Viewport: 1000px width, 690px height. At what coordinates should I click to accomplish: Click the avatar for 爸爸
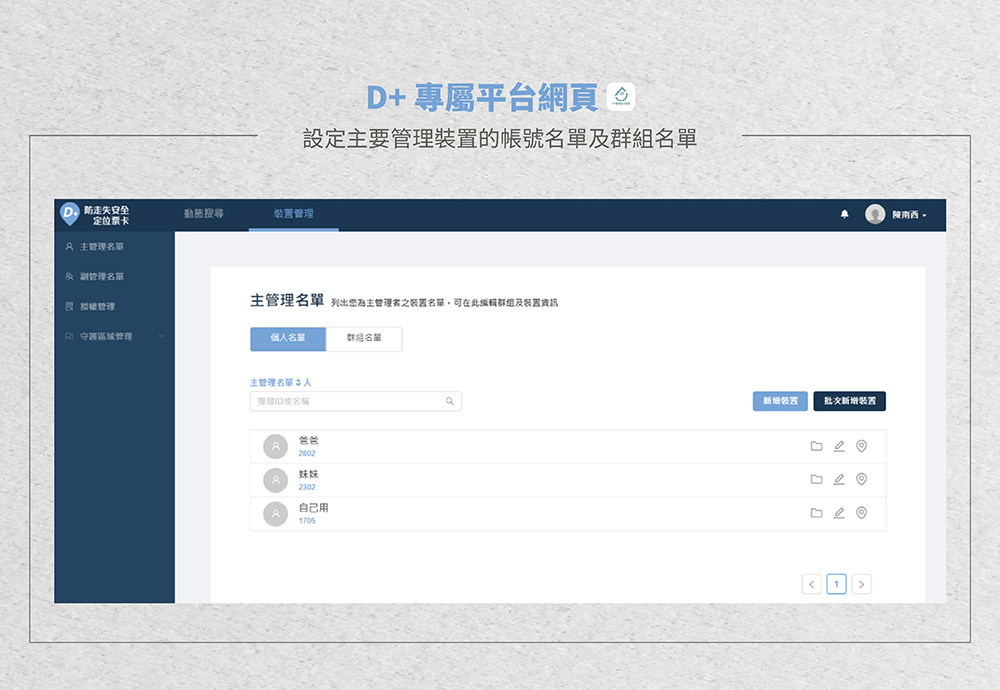[x=276, y=447]
